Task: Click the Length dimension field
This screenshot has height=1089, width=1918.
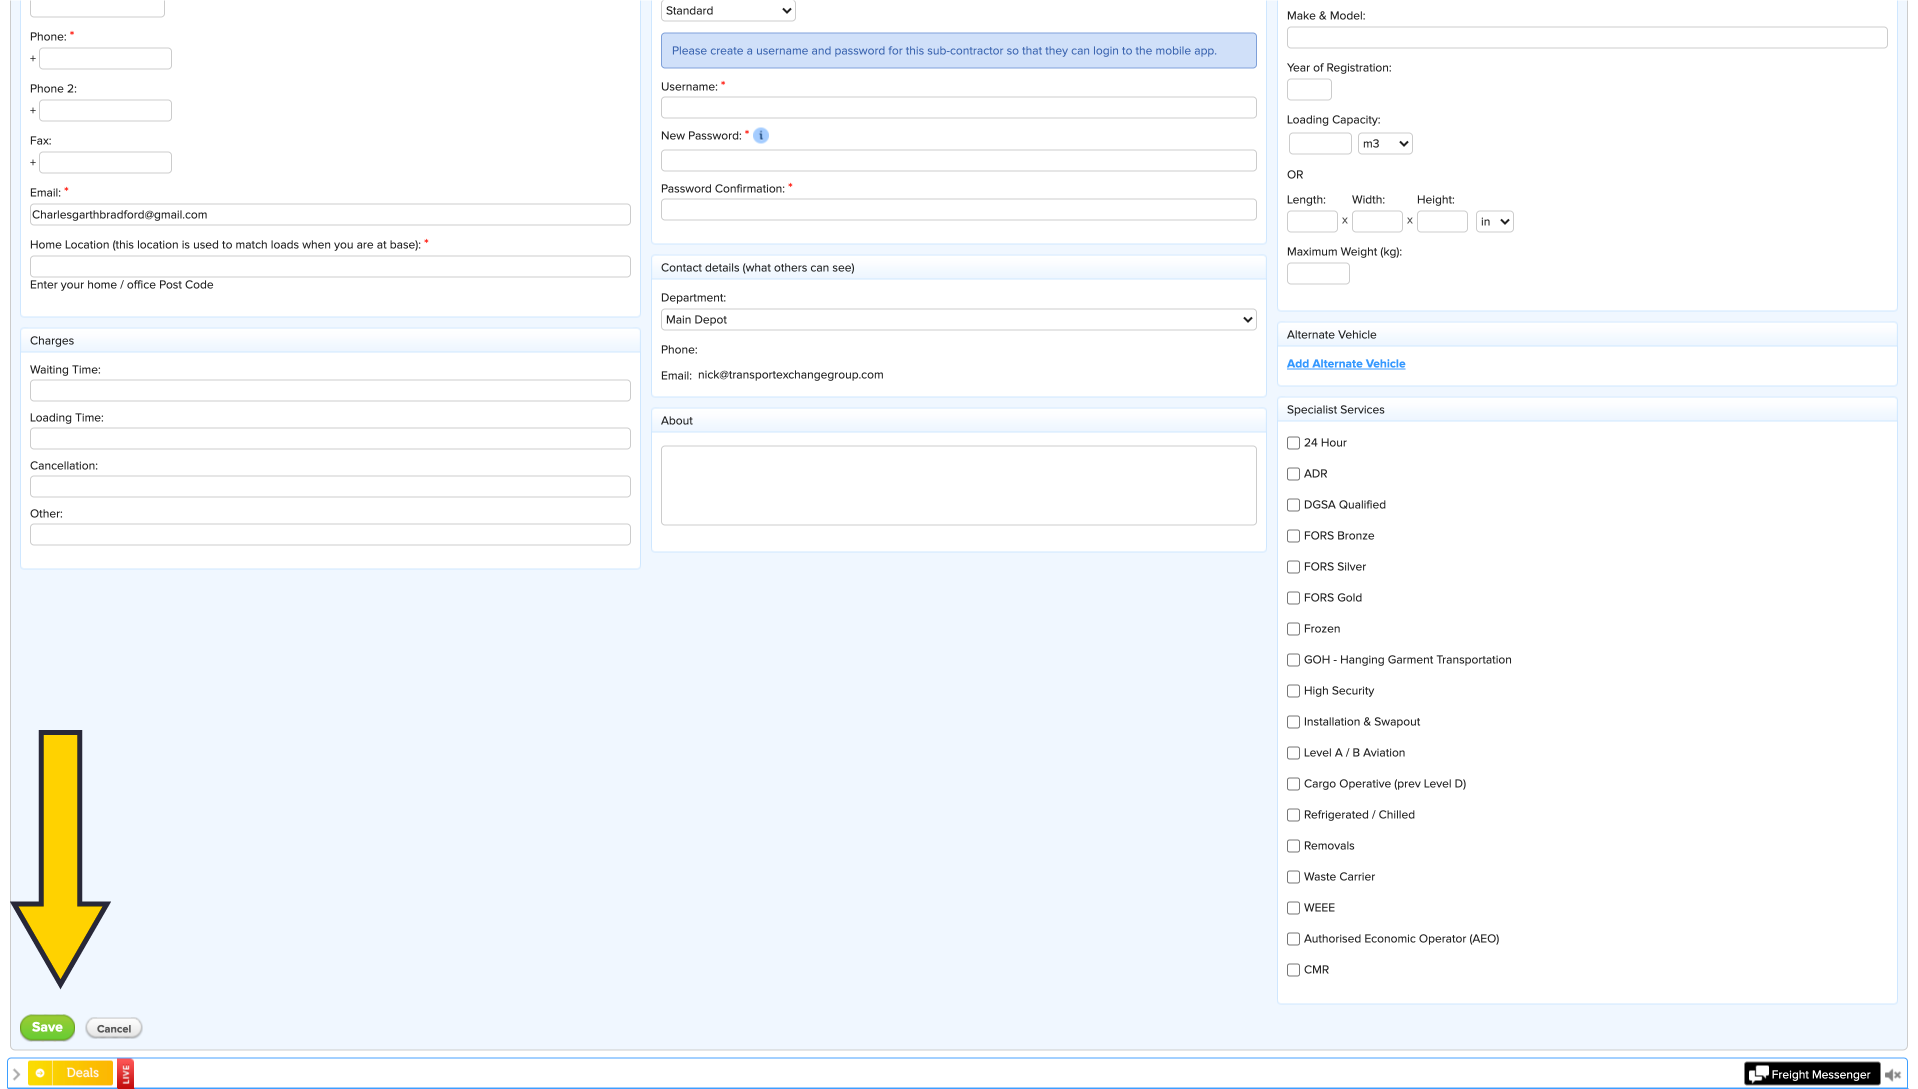Action: (x=1312, y=222)
